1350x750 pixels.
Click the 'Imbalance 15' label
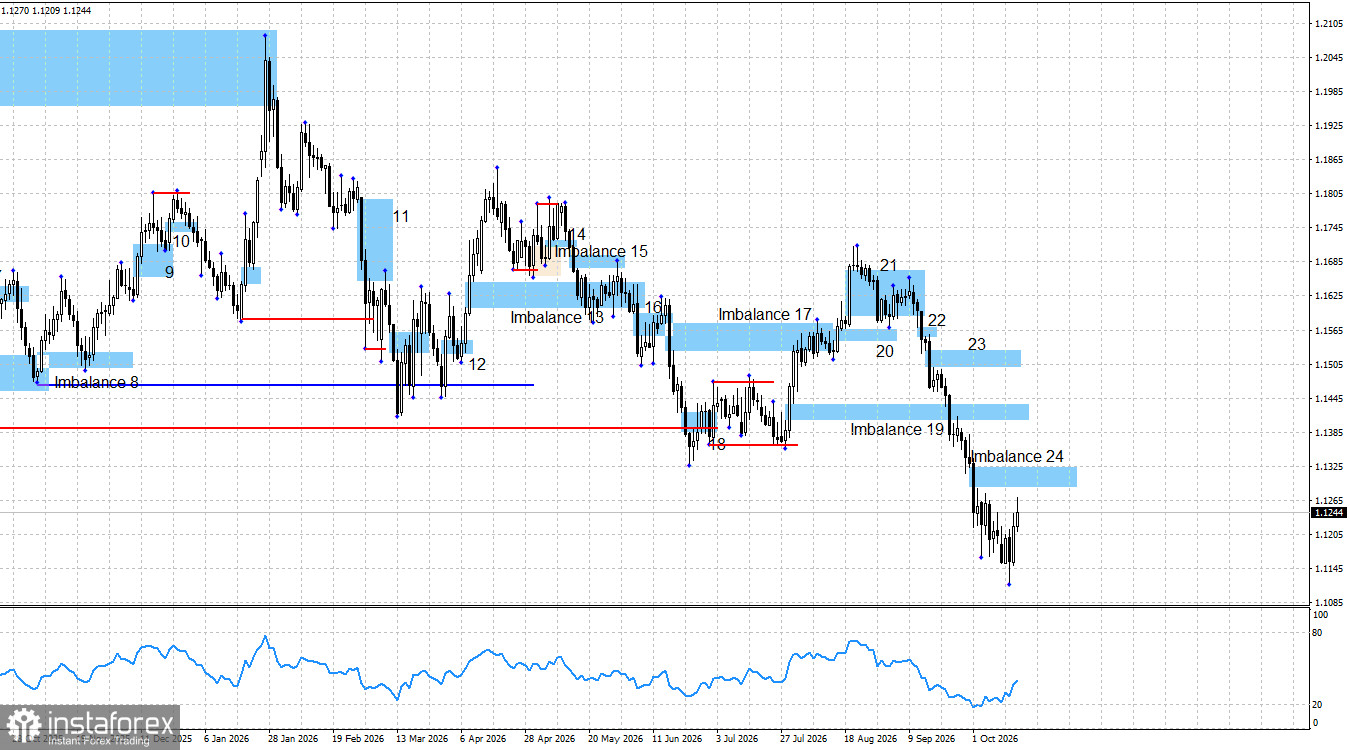coord(601,252)
